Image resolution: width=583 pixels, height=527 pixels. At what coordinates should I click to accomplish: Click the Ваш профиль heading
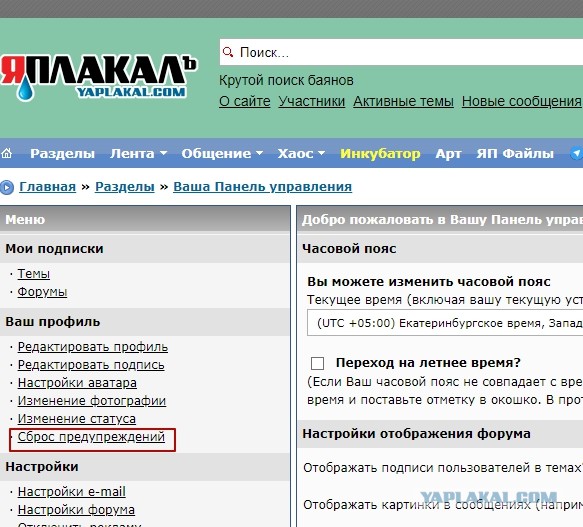(x=52, y=322)
